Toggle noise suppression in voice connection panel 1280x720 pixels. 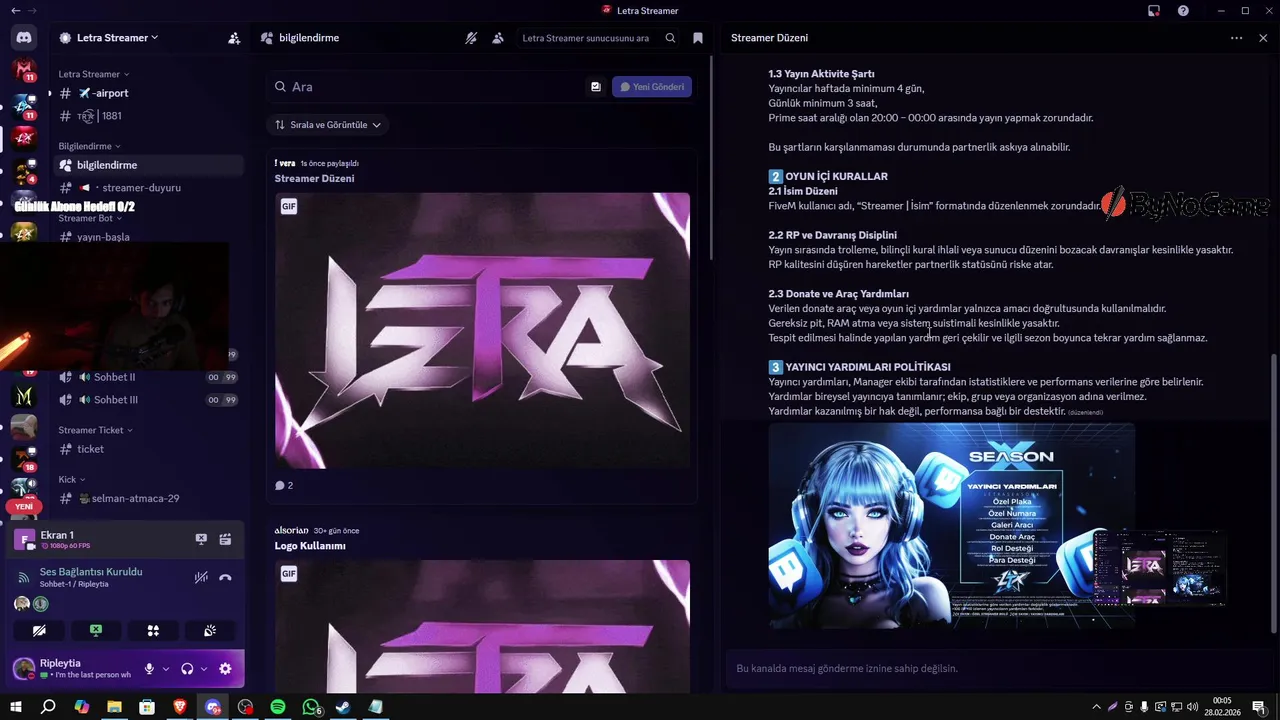coord(201,577)
